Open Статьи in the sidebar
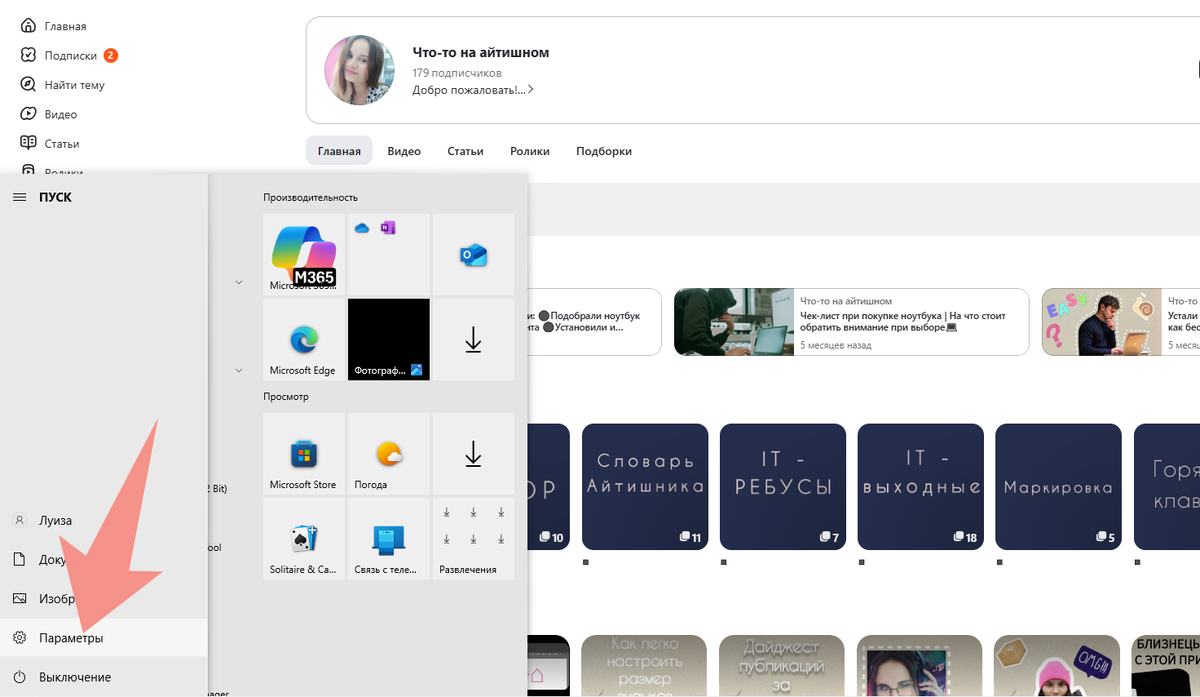The width and height of the screenshot is (1200, 697). [x=50, y=143]
